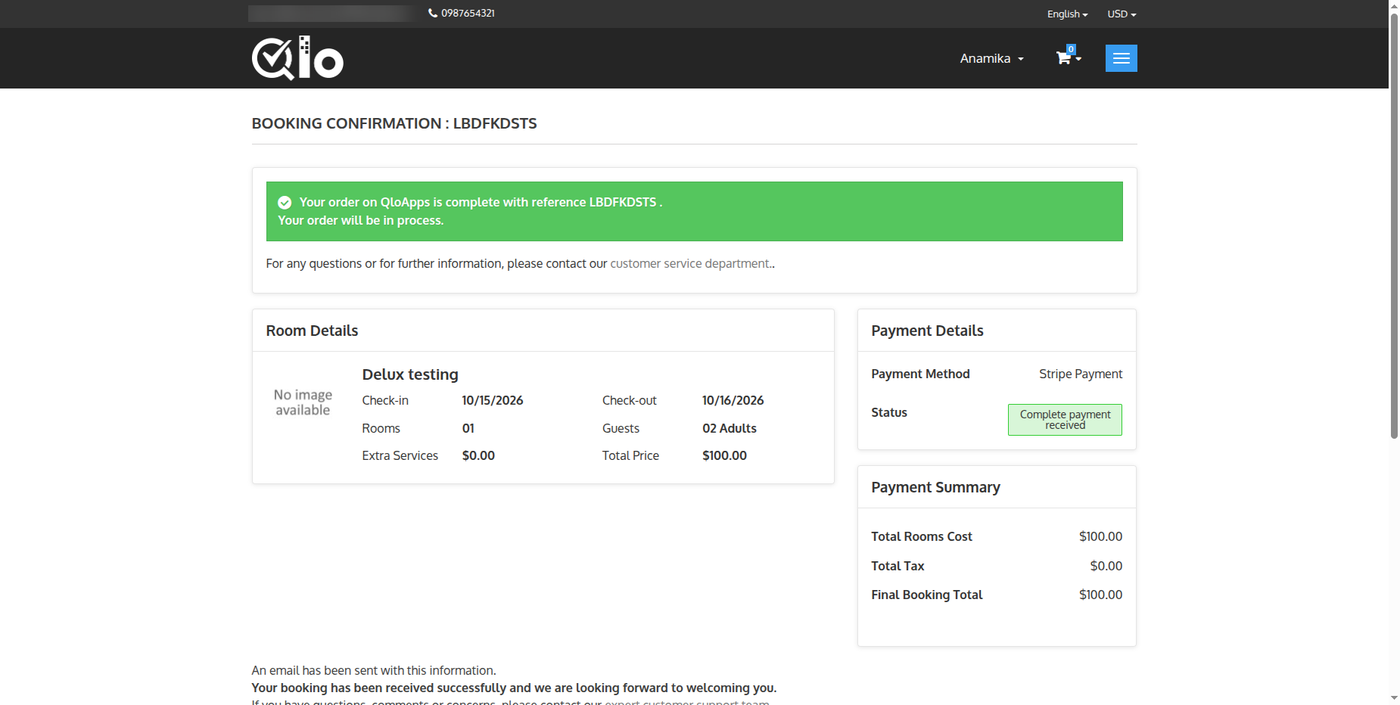Click Total Rooms Cost amount $100.00
This screenshot has width=1400, height=705.
click(1101, 536)
